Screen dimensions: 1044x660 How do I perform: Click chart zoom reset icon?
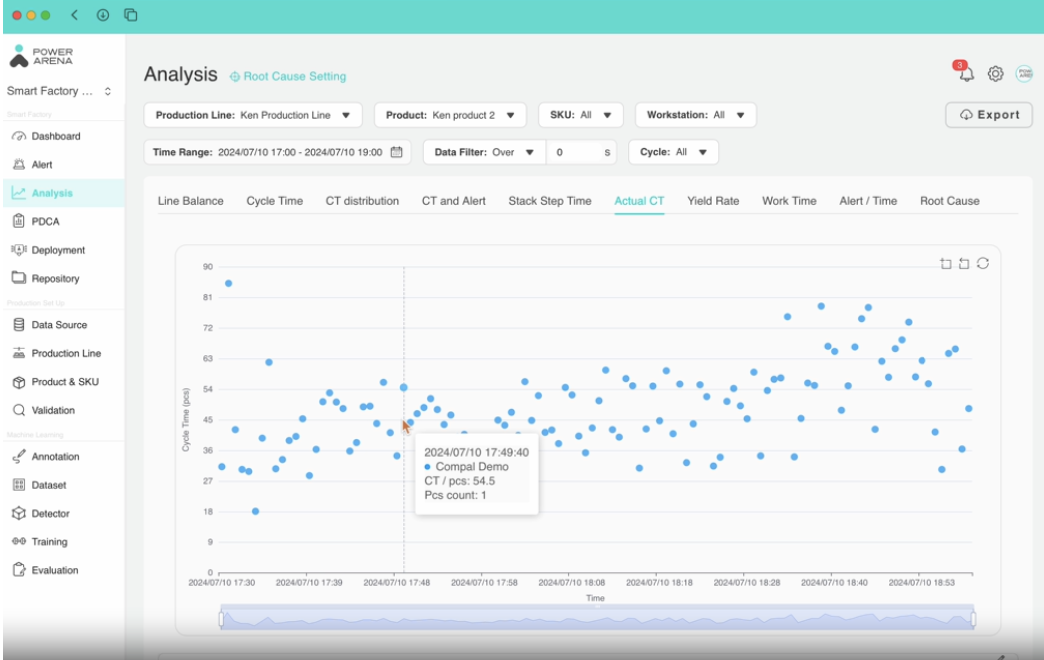coord(963,264)
